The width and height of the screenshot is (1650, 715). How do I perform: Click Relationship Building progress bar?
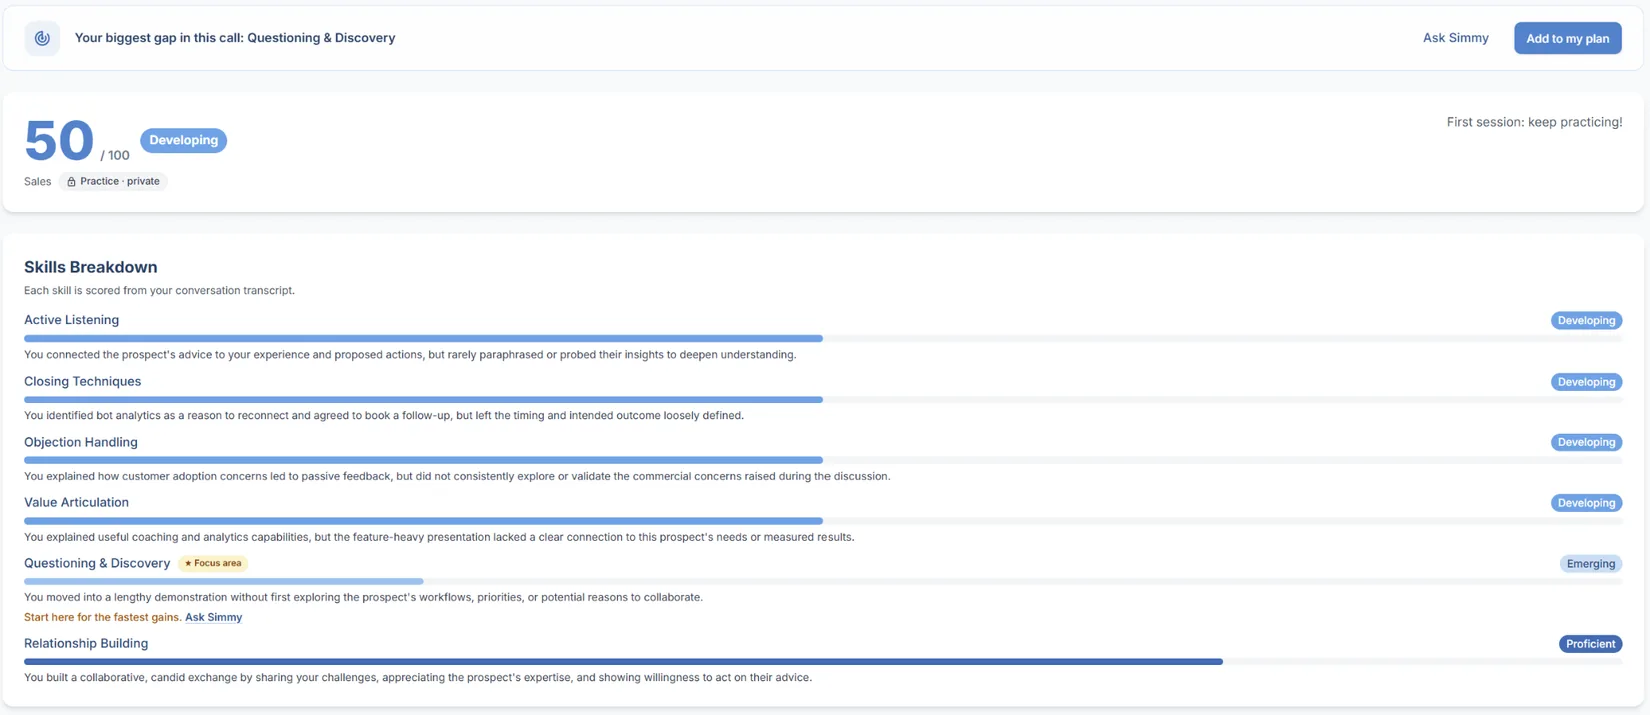pos(823,662)
